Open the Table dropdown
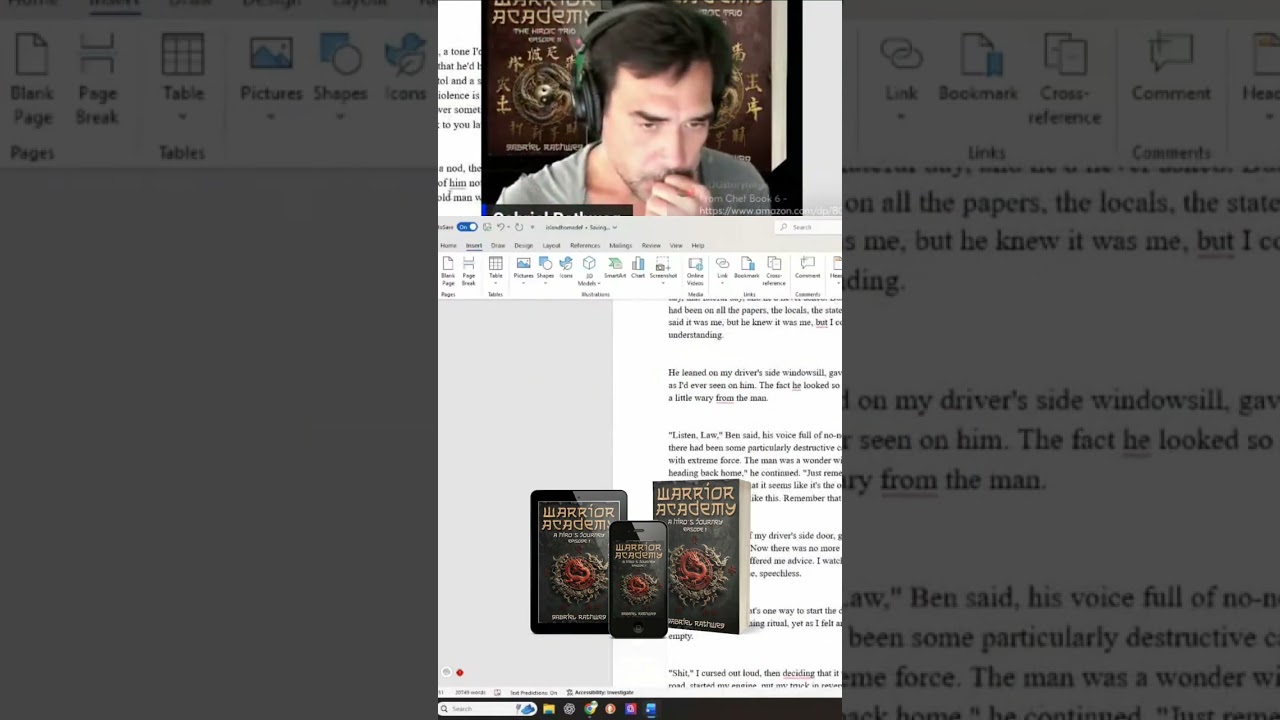The width and height of the screenshot is (1280, 720). point(495,283)
